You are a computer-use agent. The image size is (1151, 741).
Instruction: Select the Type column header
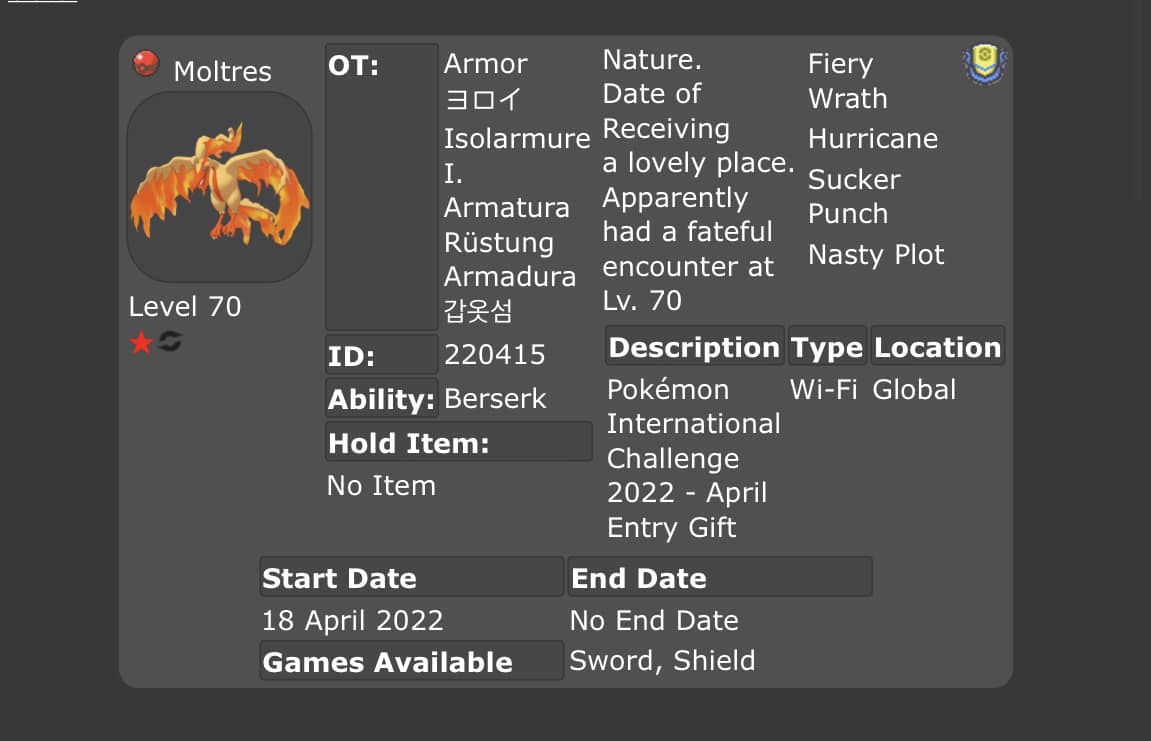click(x=827, y=347)
